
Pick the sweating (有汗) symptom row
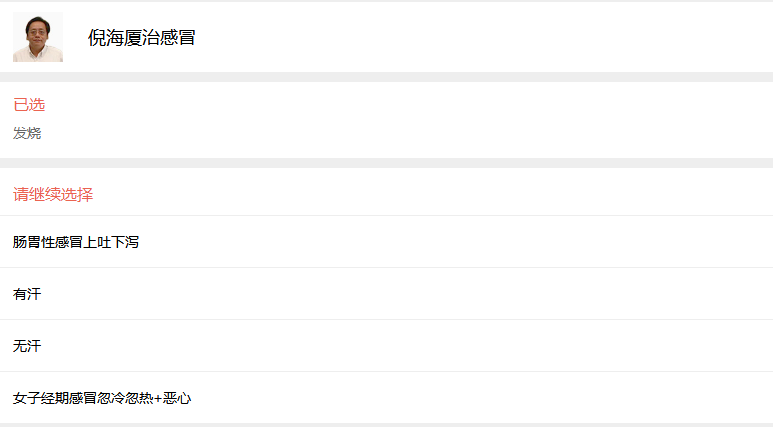27,294
